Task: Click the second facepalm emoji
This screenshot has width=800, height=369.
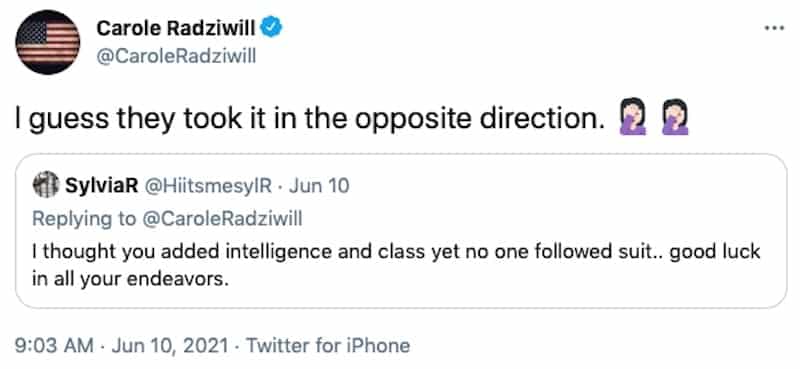Action: (x=675, y=120)
